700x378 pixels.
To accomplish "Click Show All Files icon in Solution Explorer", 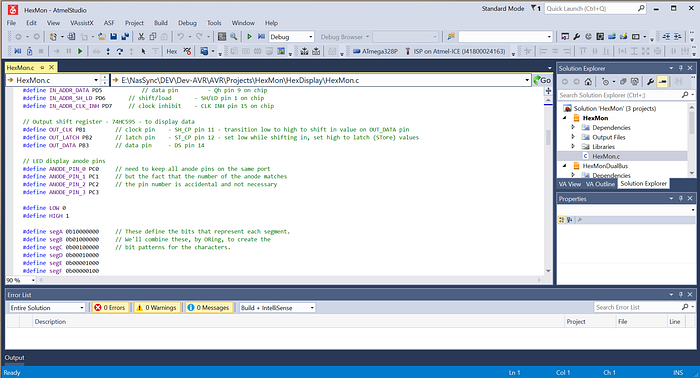I will (x=634, y=82).
